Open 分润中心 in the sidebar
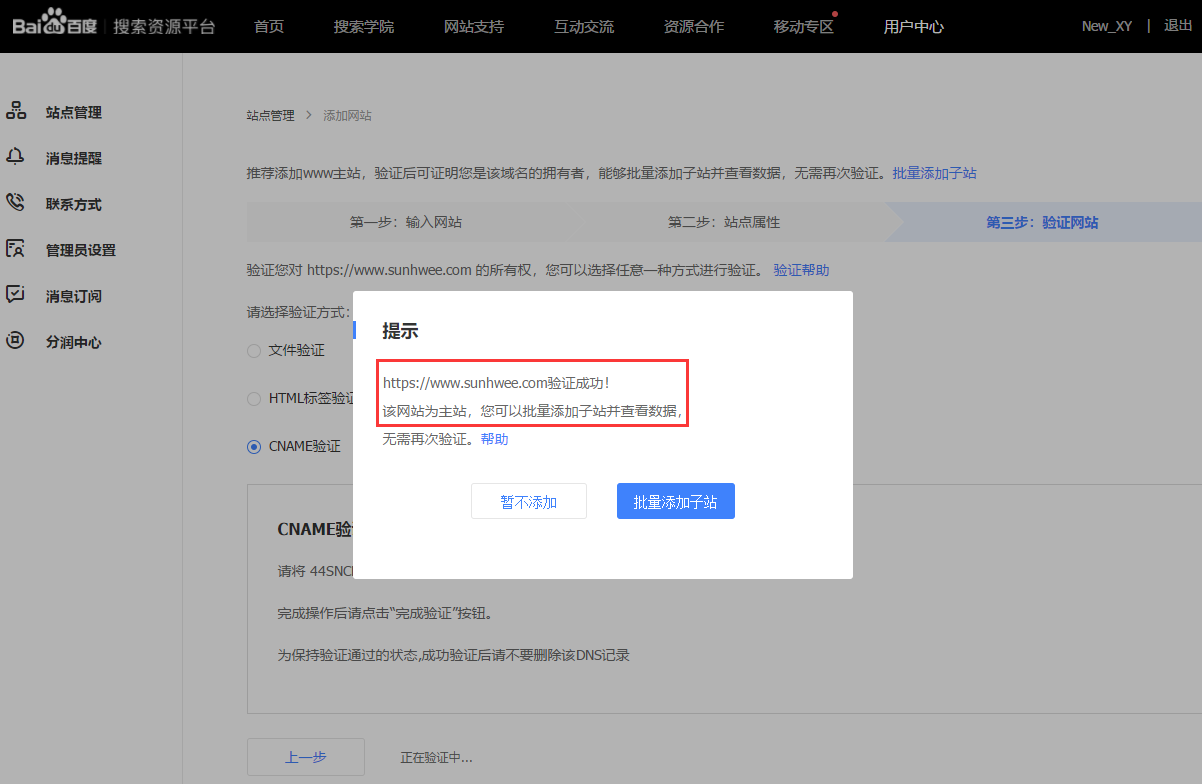This screenshot has width=1202, height=784. click(74, 343)
